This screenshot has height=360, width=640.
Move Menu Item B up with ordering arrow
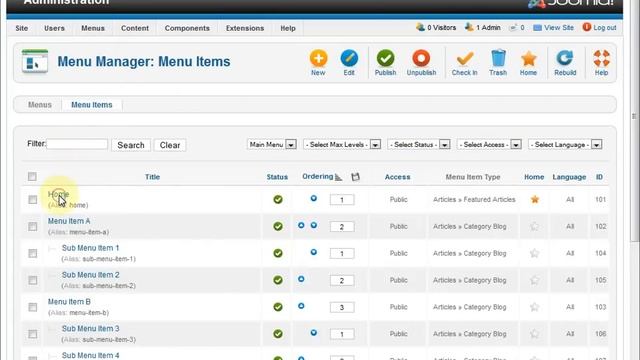[x=301, y=306]
